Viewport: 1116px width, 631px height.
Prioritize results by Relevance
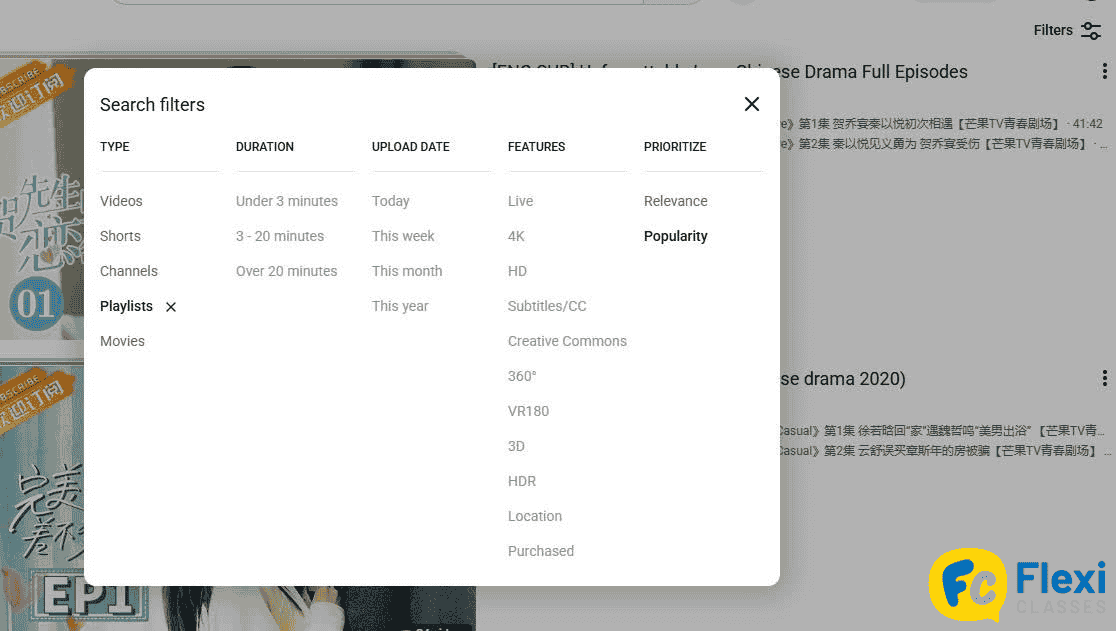[675, 201]
